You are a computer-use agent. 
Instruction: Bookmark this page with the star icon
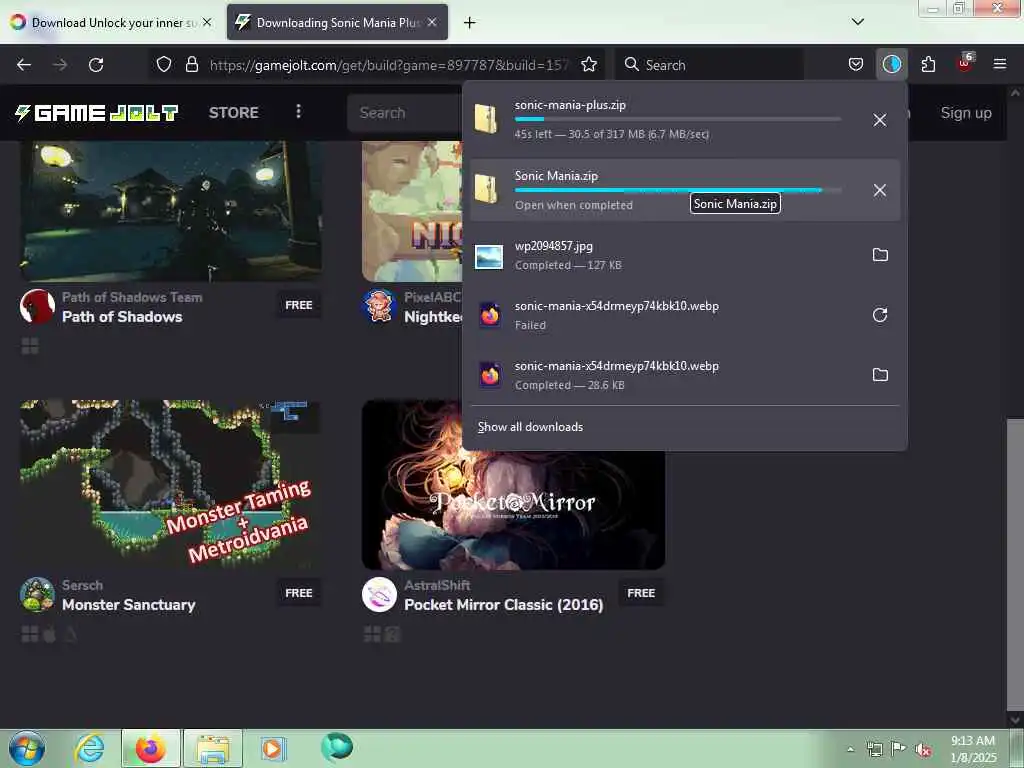(x=589, y=65)
